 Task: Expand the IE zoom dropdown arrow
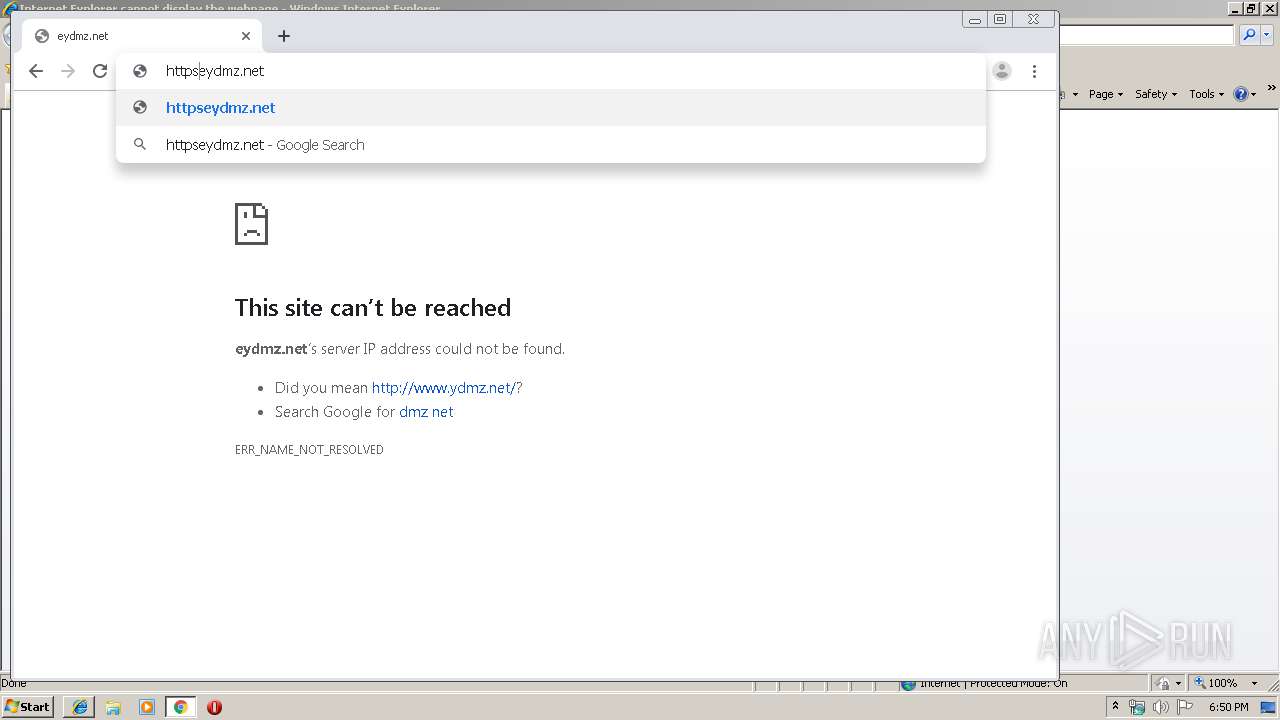click(x=1254, y=683)
